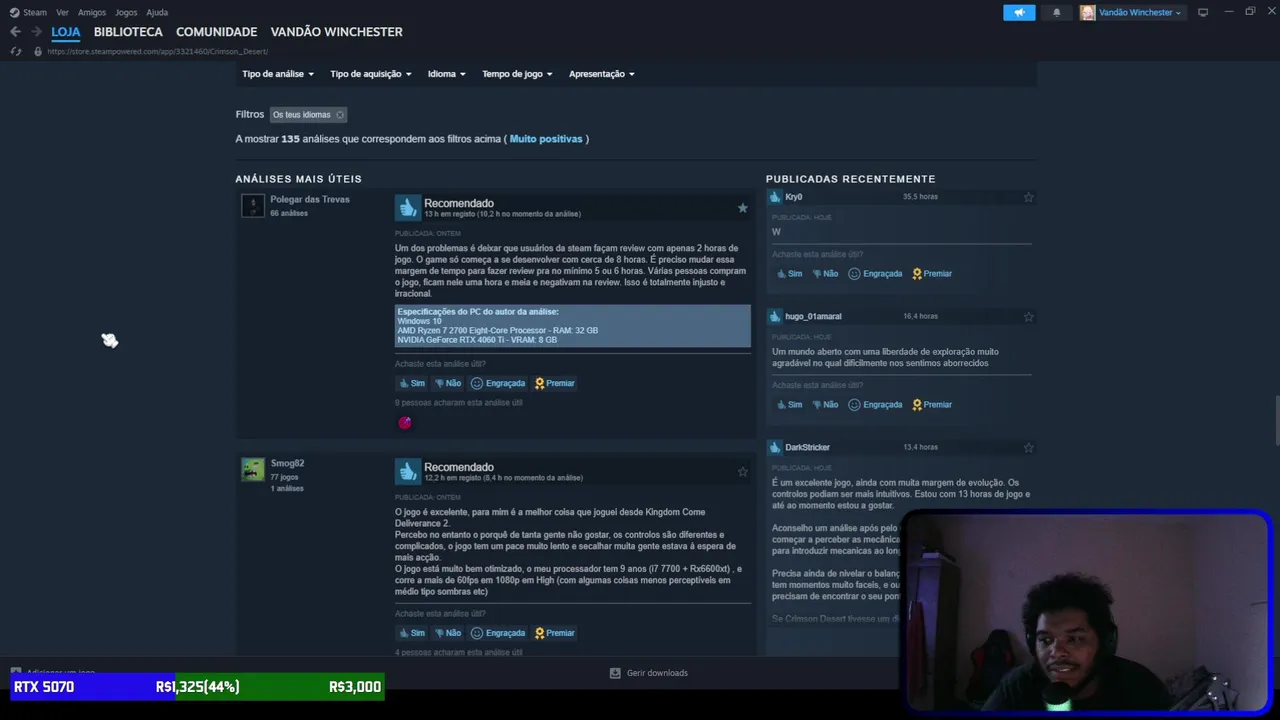Switch to Big Picture mode with monitor icon

[1203, 12]
